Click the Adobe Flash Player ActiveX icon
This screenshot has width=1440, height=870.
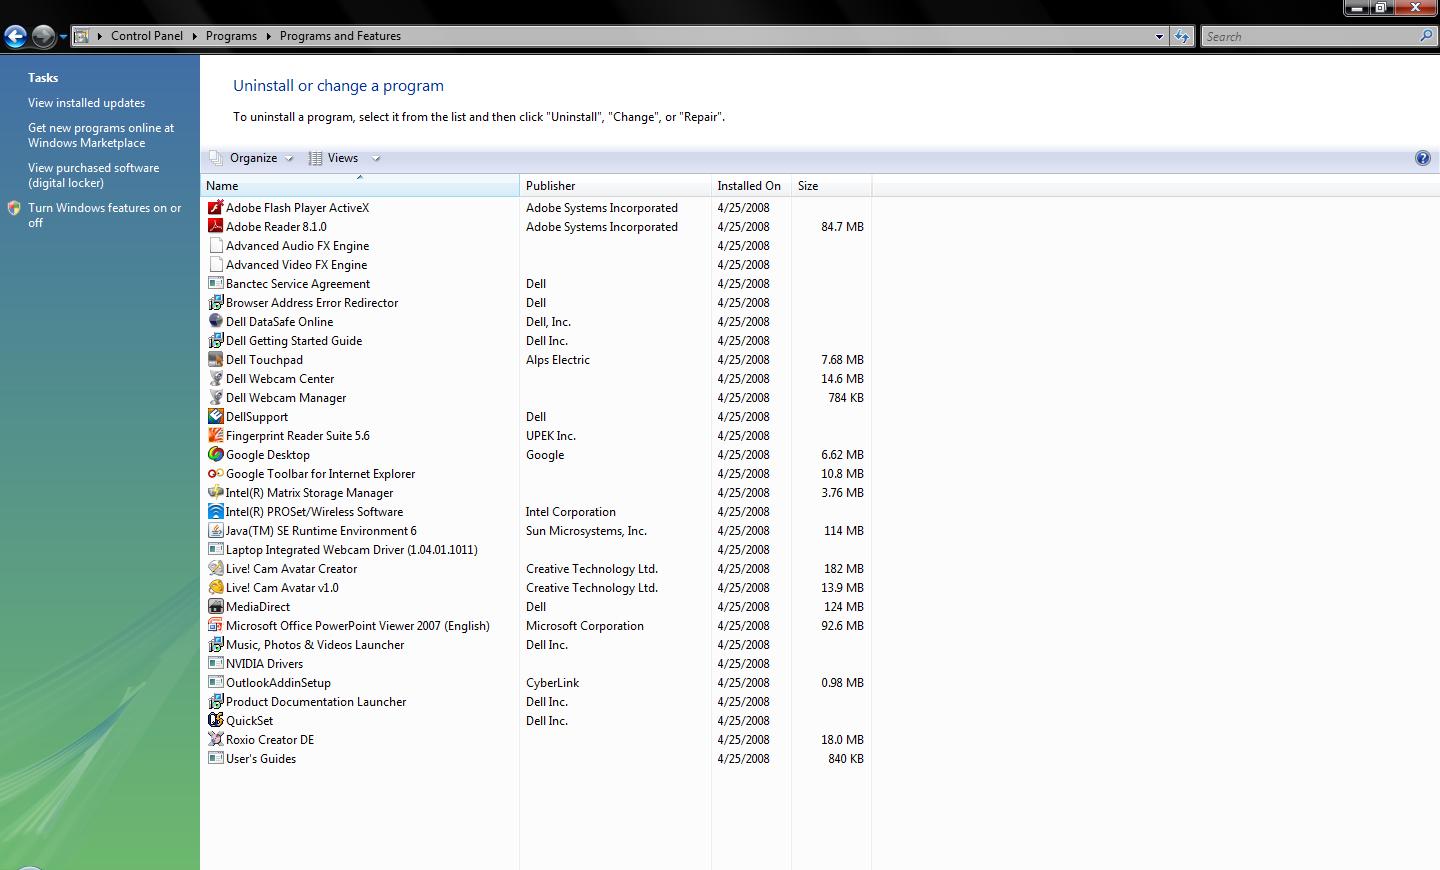coord(215,207)
